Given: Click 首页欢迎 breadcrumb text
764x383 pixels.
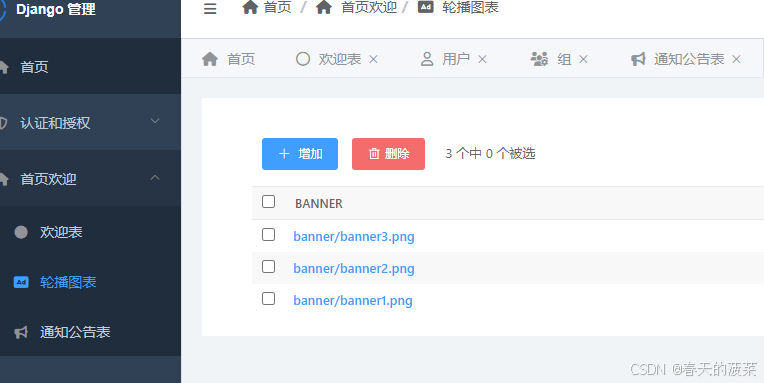Looking at the screenshot, I should [369, 7].
